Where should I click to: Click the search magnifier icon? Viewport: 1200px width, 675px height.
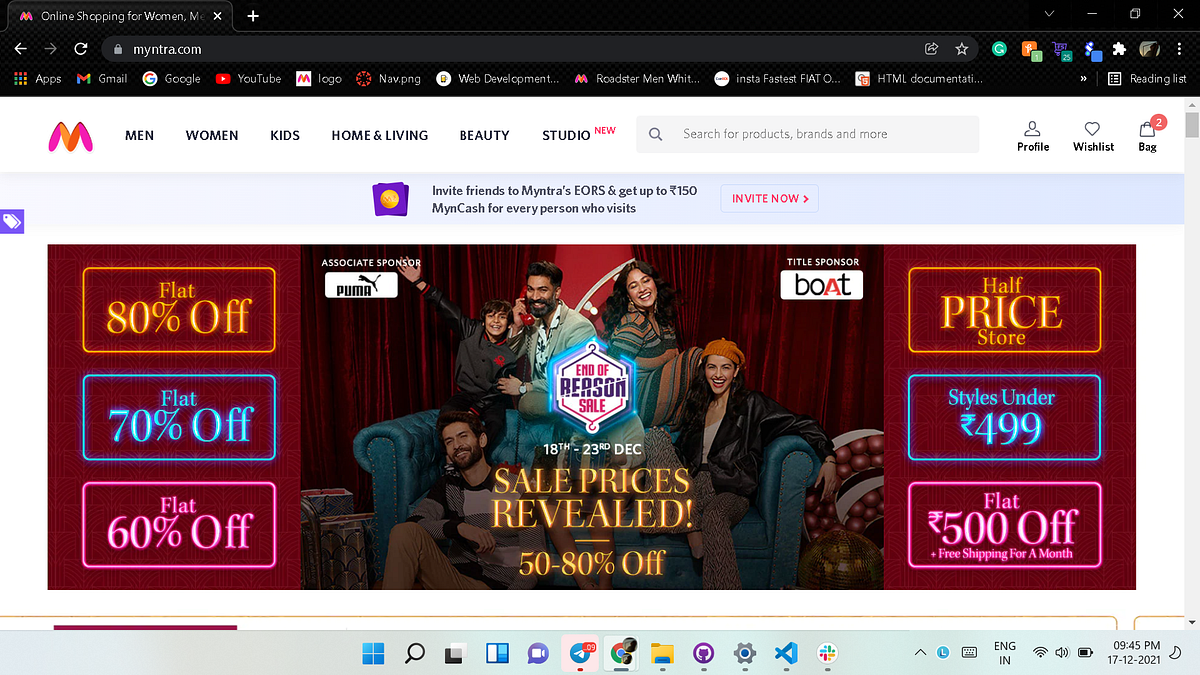pyautogui.click(x=655, y=133)
